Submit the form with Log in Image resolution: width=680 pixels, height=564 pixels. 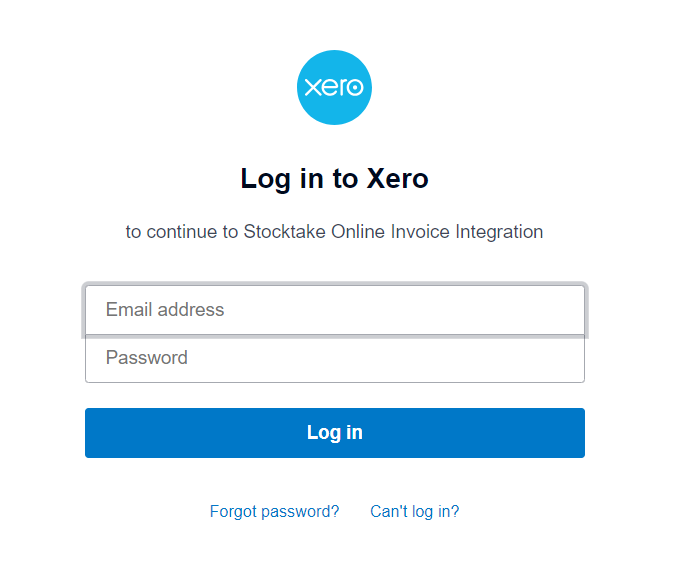[334, 433]
